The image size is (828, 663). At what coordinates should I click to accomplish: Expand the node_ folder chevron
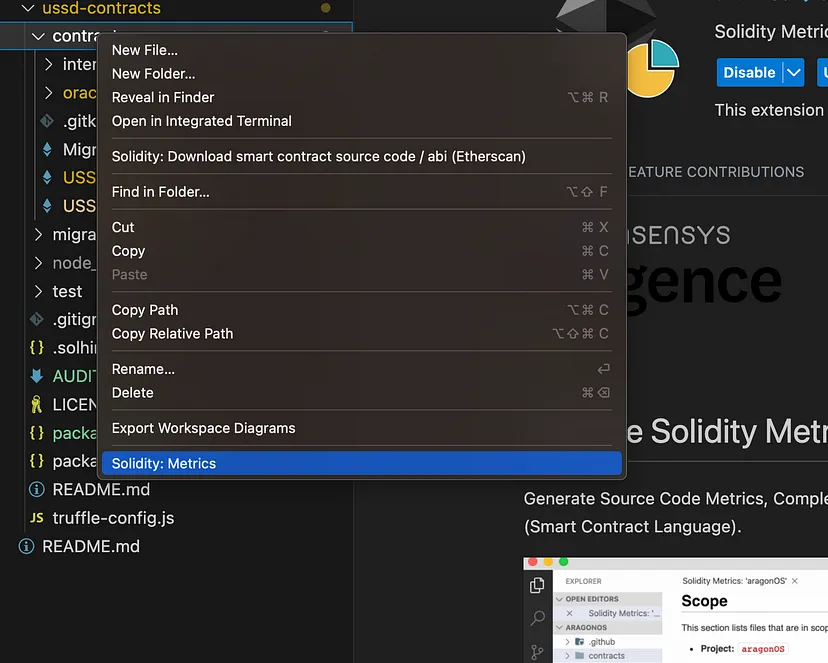click(38, 263)
